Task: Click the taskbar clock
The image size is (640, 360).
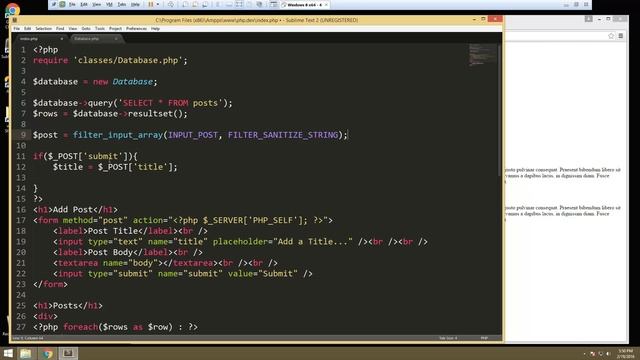Action: [625, 353]
